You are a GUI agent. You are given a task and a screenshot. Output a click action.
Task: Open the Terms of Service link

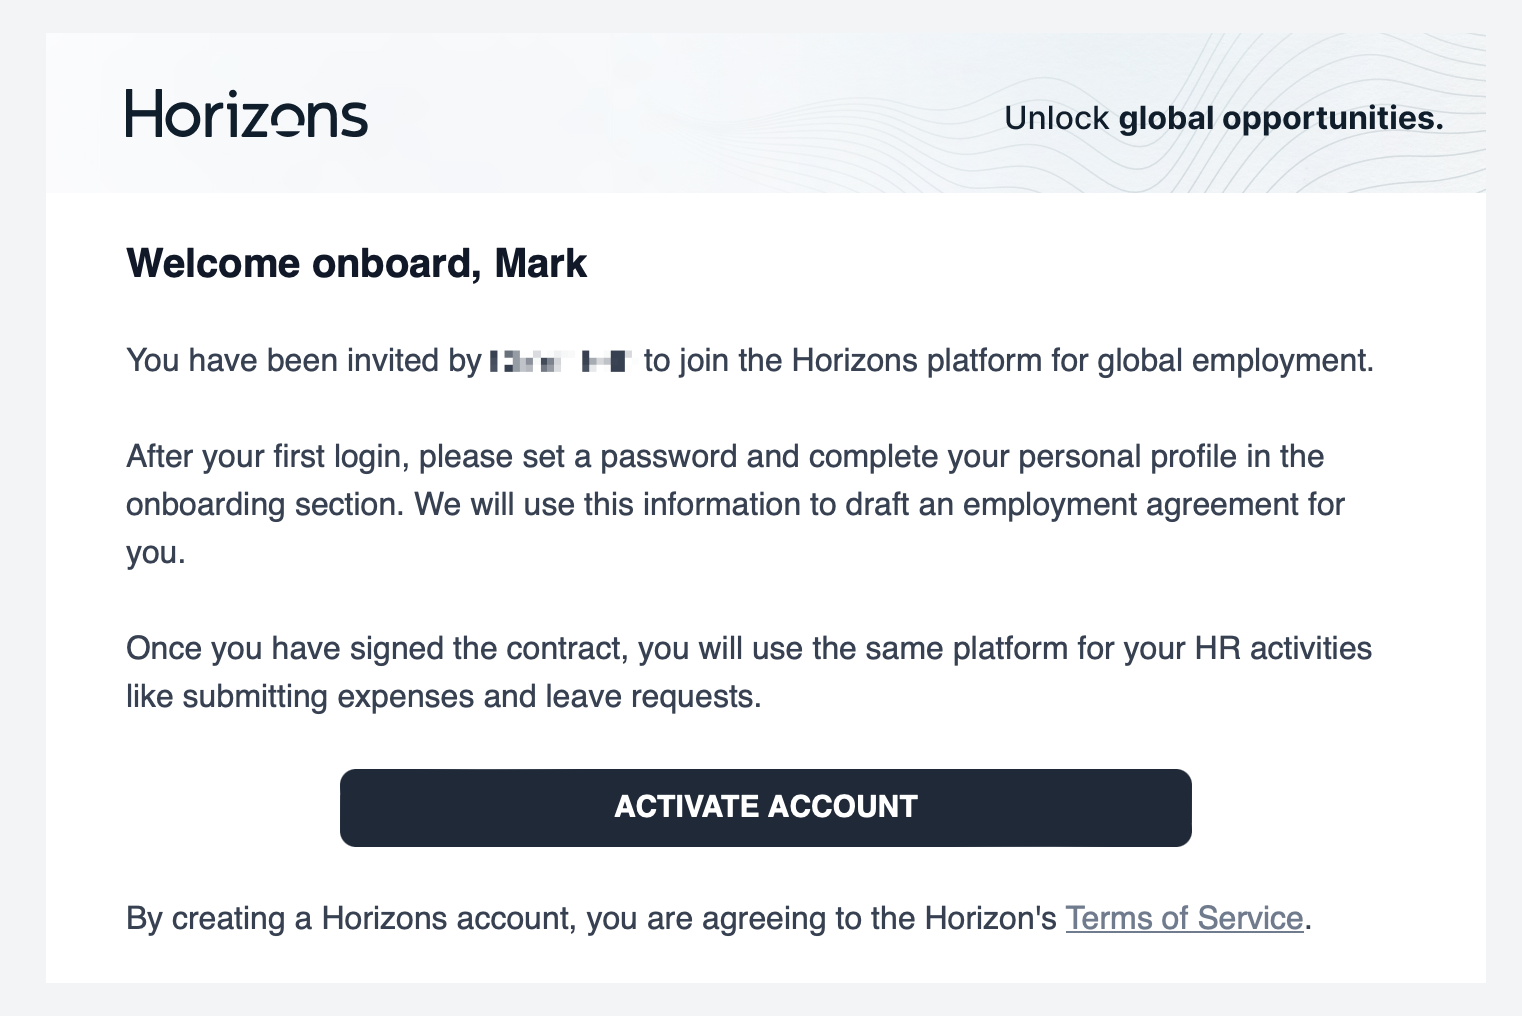click(1184, 918)
